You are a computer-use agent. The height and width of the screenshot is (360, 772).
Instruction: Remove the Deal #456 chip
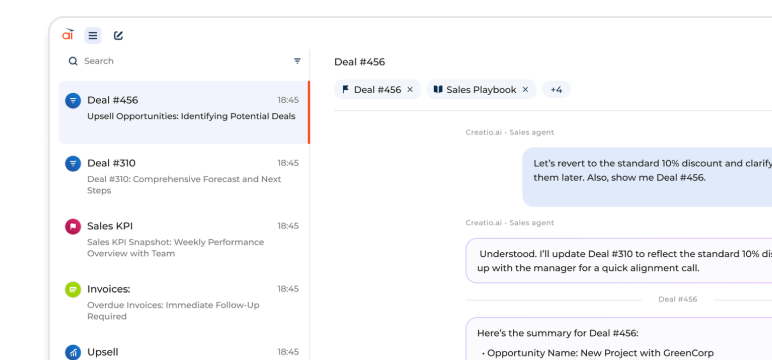410,90
